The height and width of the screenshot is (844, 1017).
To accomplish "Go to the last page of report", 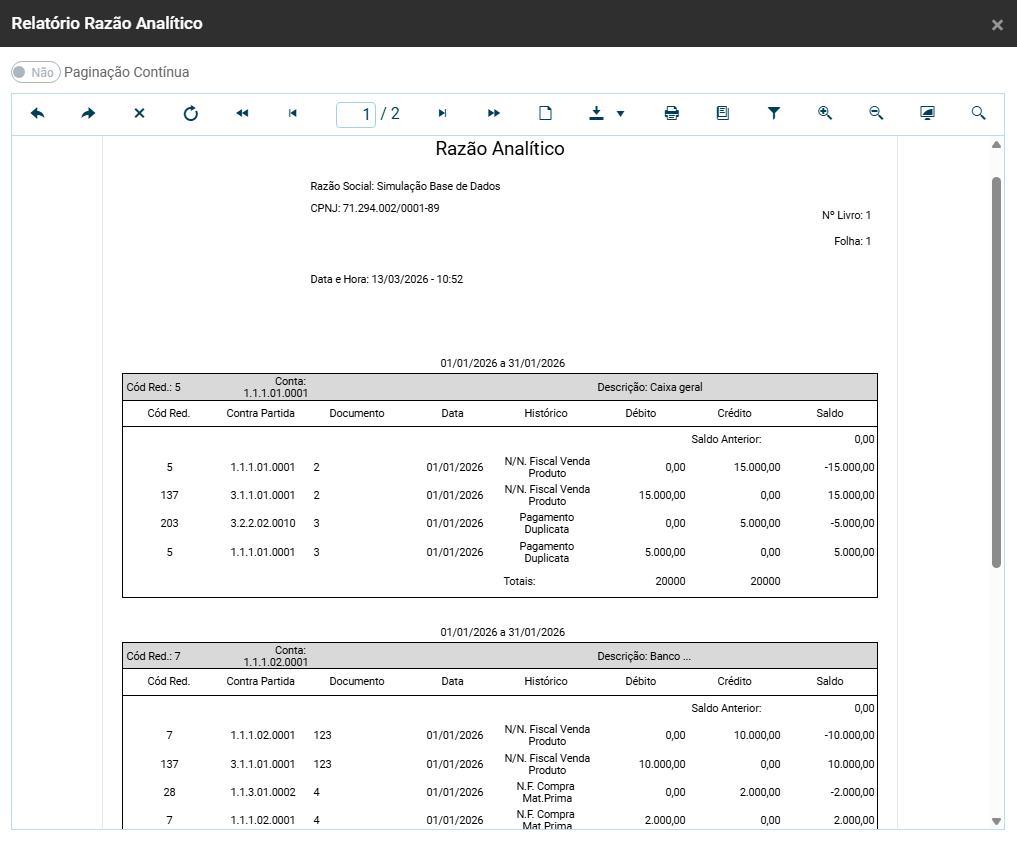I will [494, 114].
